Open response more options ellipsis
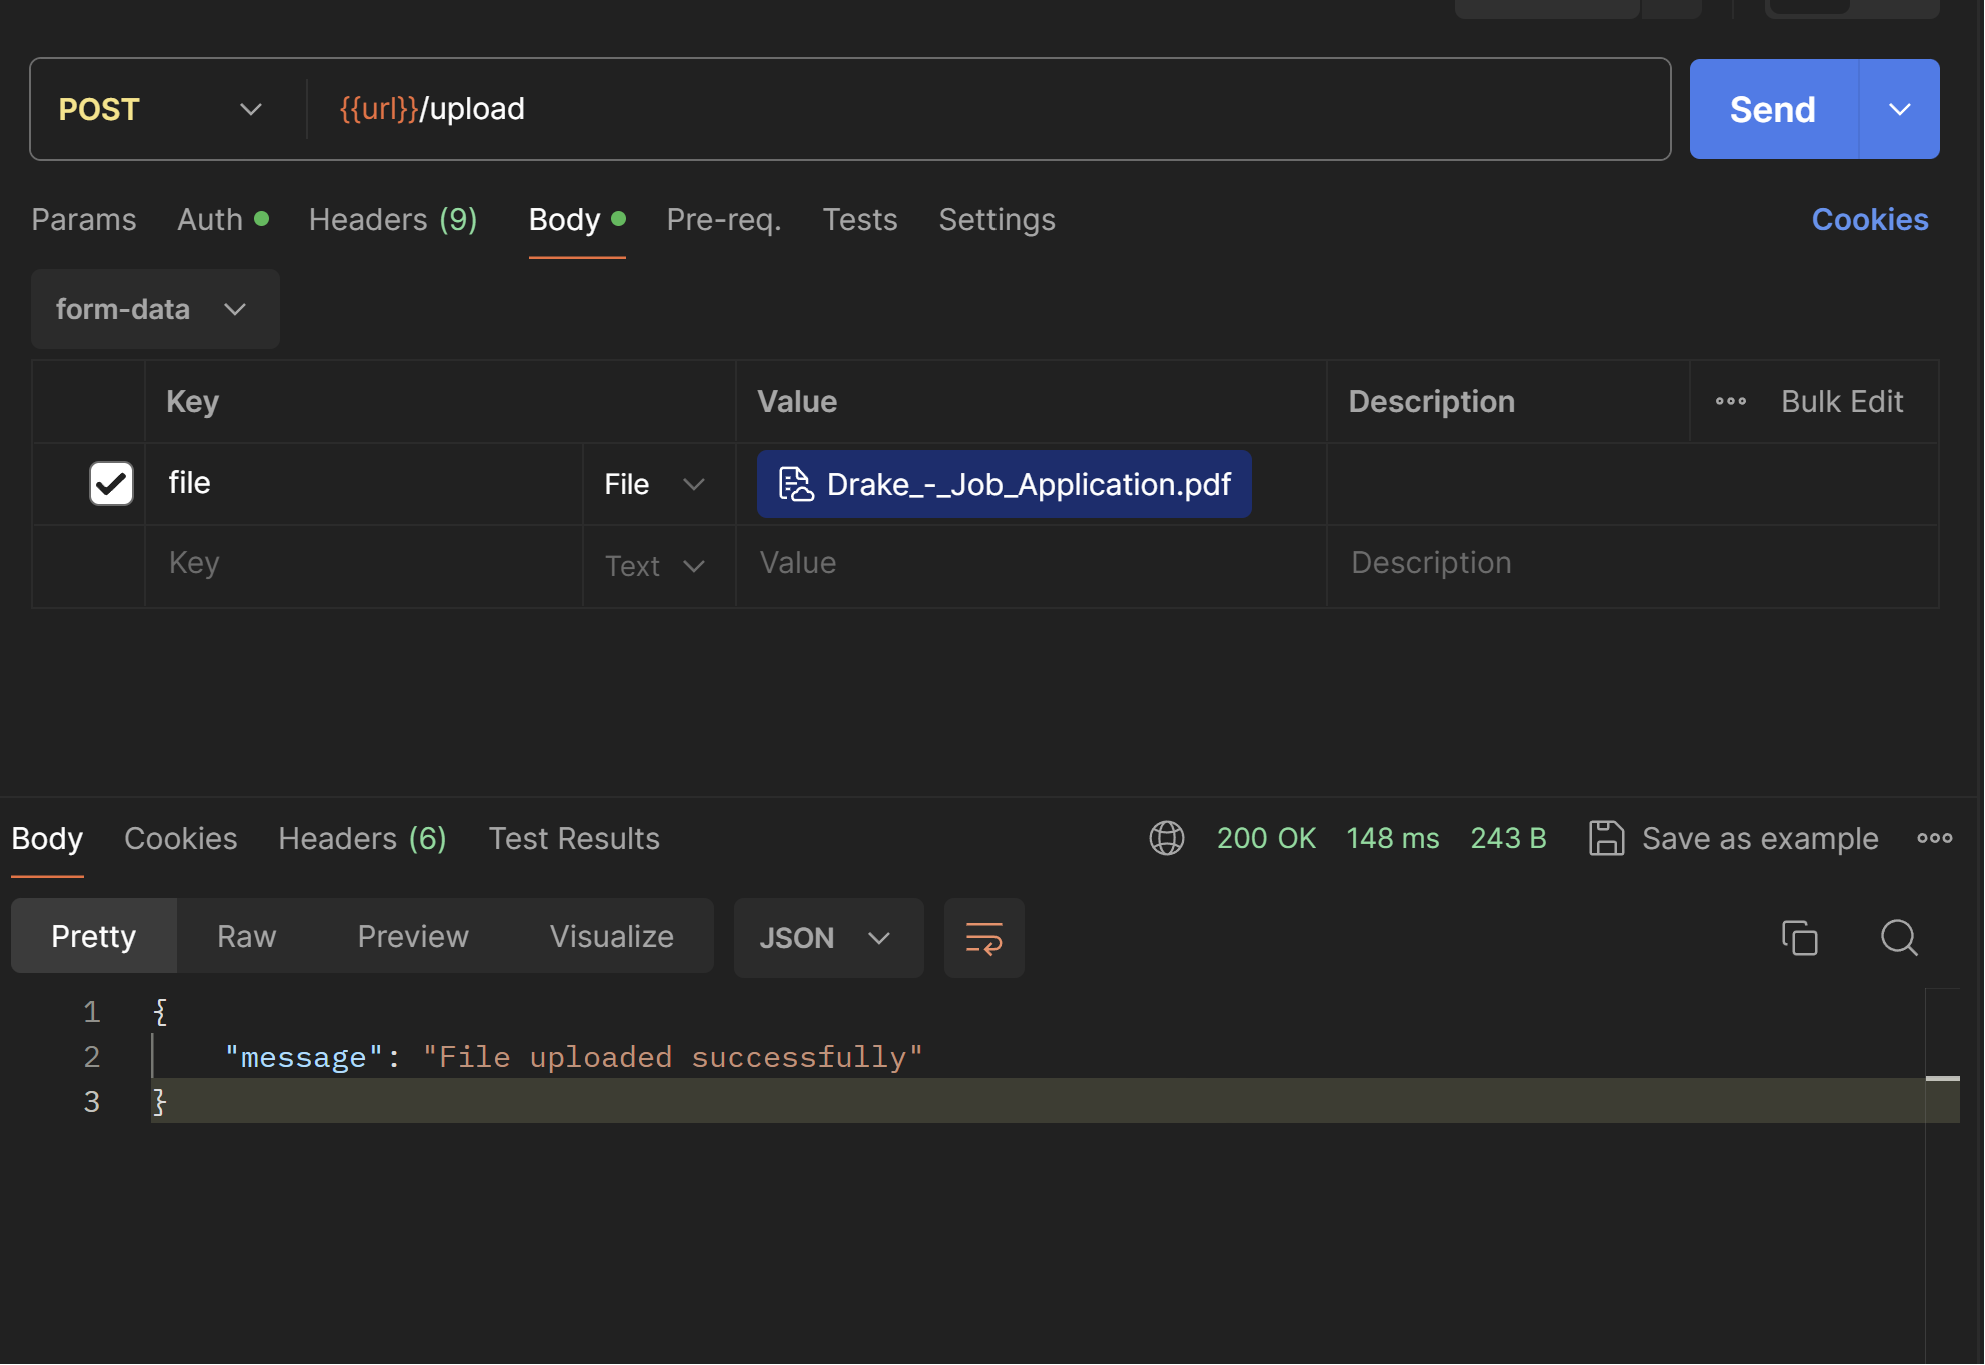The height and width of the screenshot is (1365, 1985). [x=1934, y=838]
